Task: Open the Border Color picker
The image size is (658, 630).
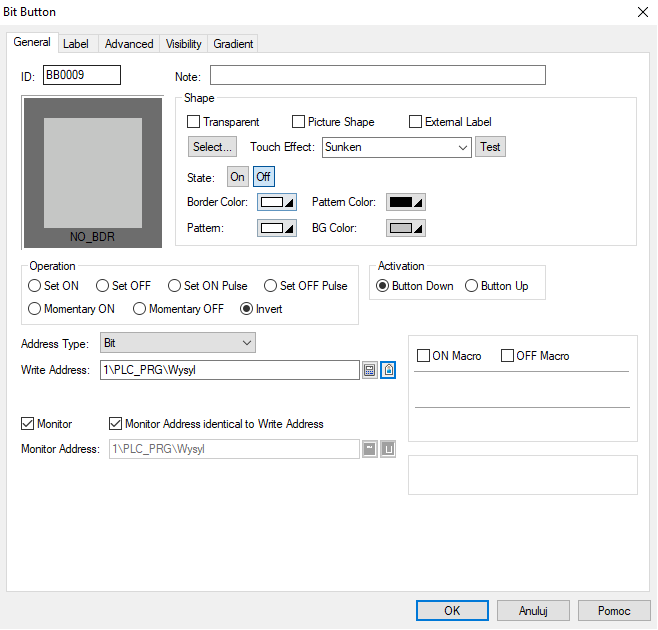Action: (x=277, y=202)
